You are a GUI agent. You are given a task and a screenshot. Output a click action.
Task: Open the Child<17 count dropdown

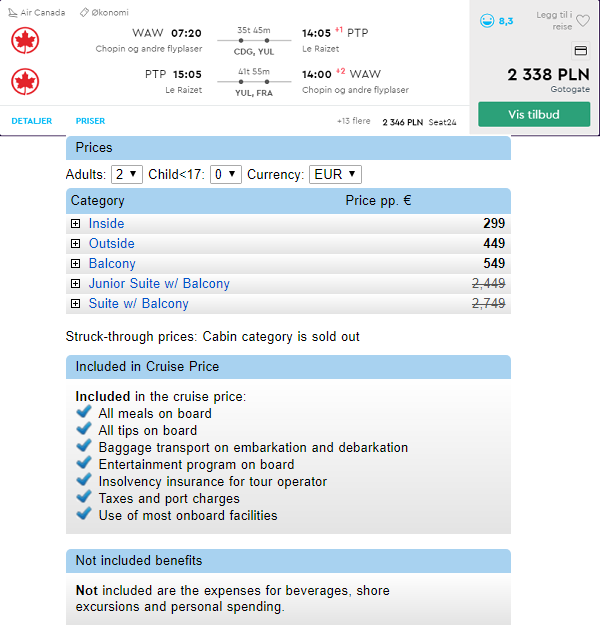tap(226, 174)
